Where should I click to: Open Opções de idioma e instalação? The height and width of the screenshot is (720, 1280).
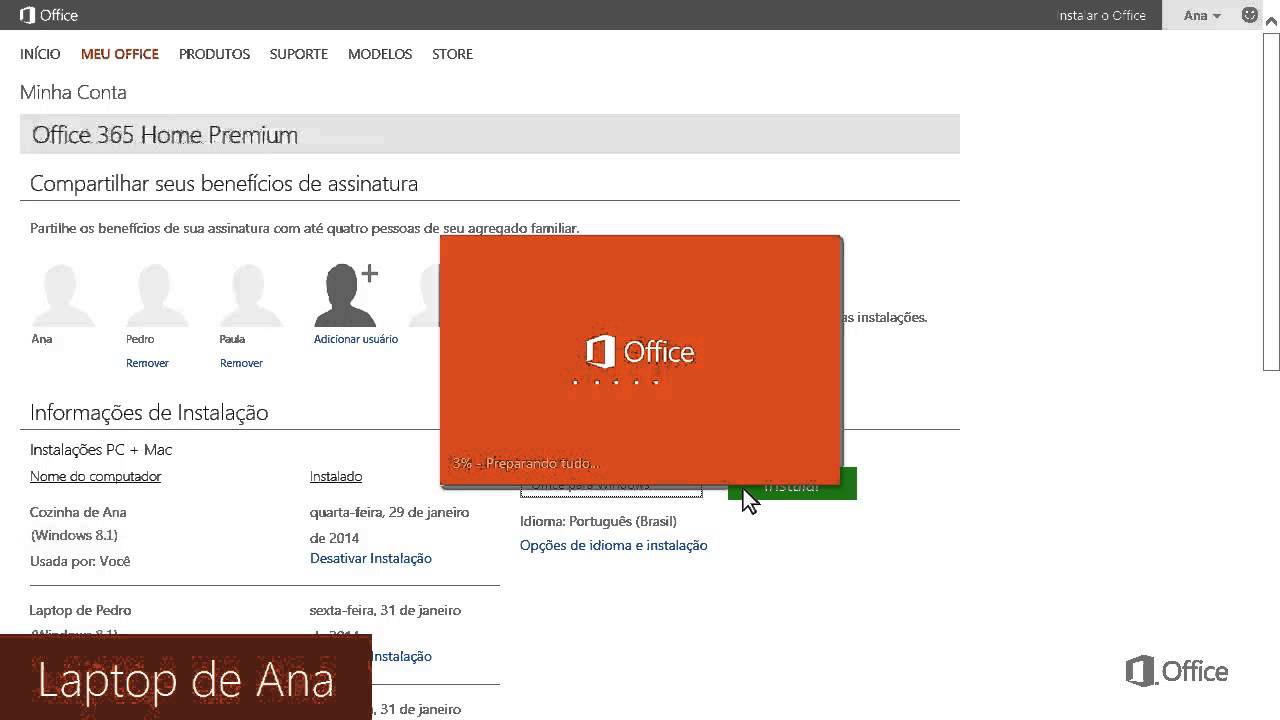[613, 545]
